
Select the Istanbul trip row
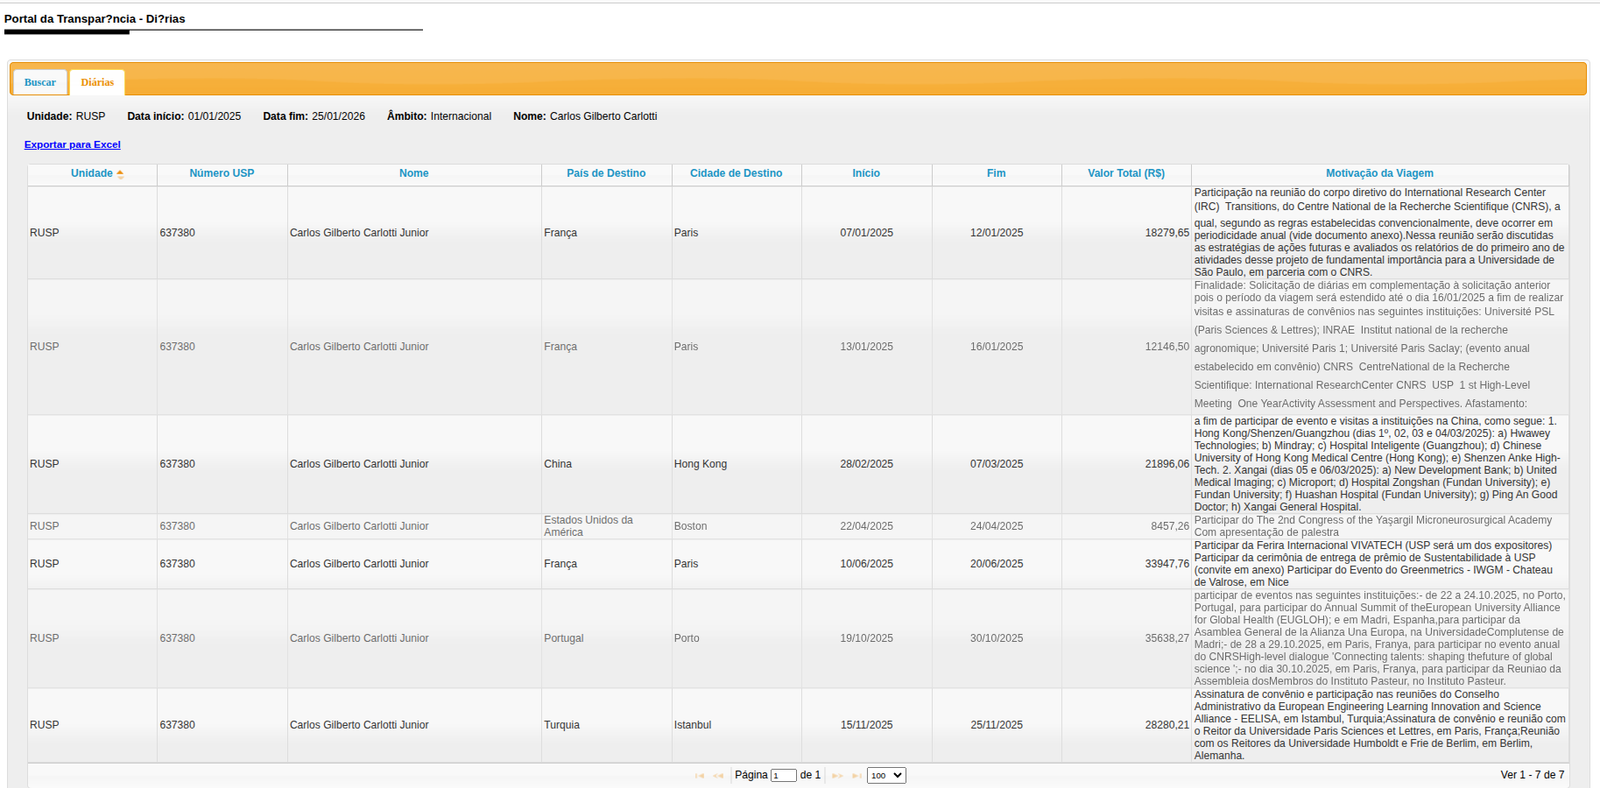coord(692,725)
